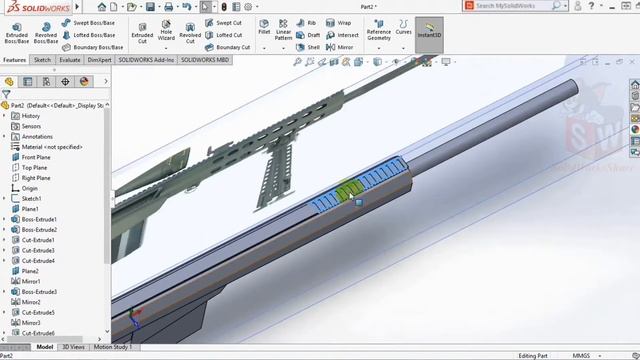This screenshot has width=640, height=360.
Task: Select the Lofted Cut tool
Action: point(224,35)
